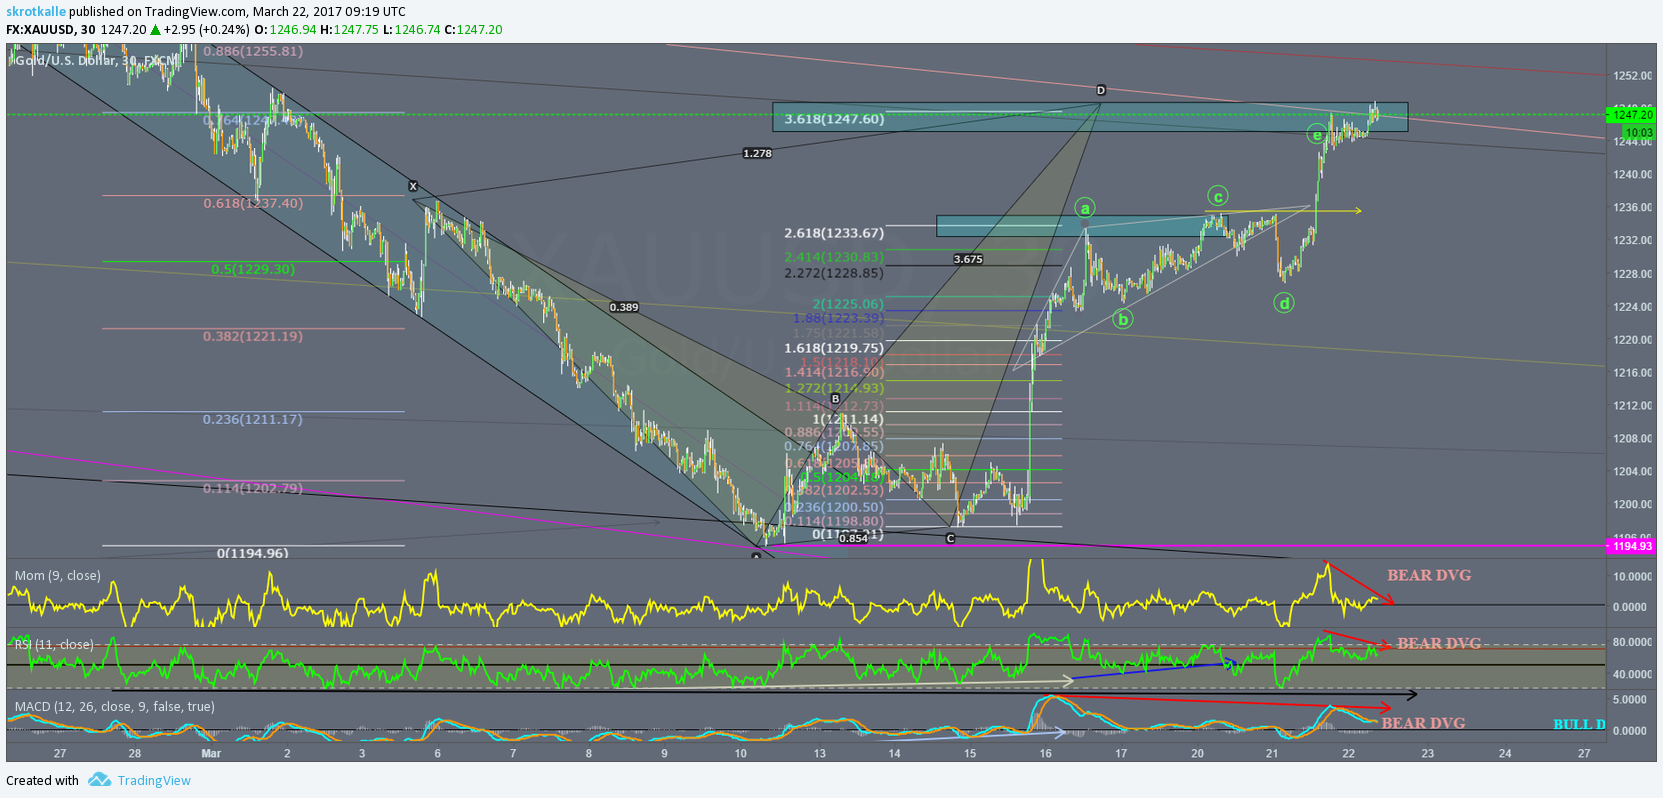Click the 80.0000 RSI axis value
This screenshot has width=1663, height=798.
[1632, 642]
